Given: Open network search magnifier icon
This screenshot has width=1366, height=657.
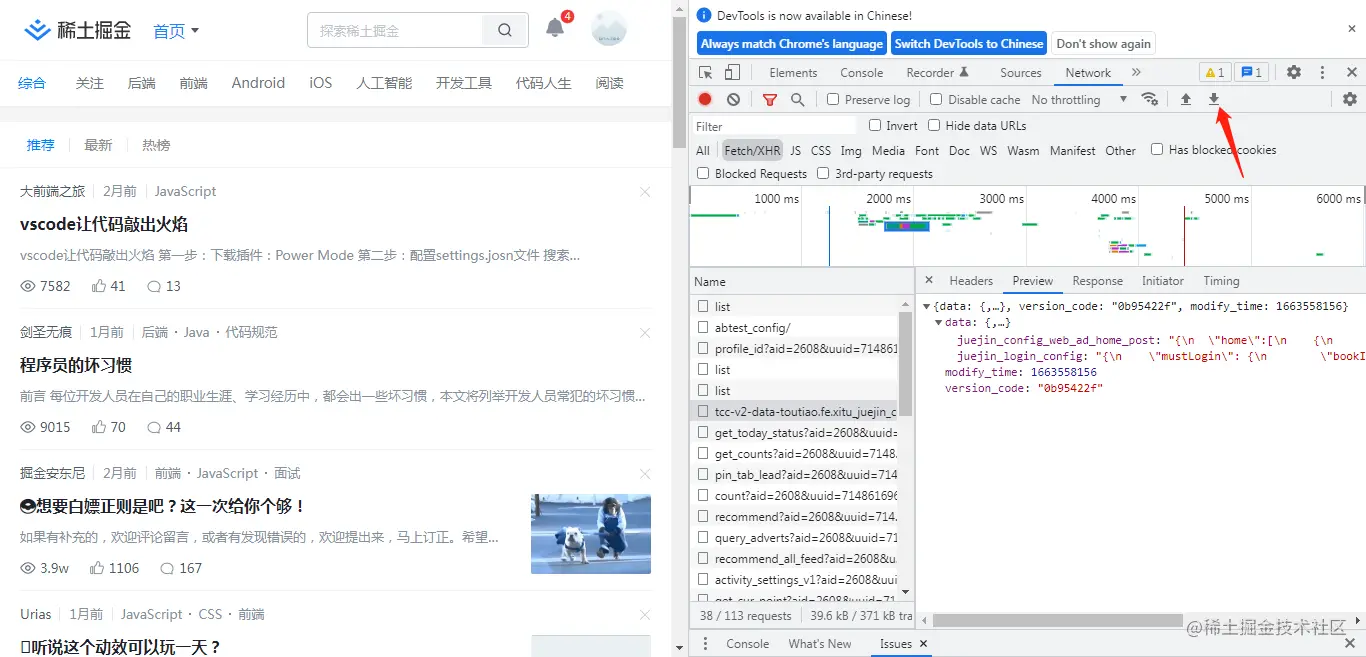Looking at the screenshot, I should pos(797,99).
